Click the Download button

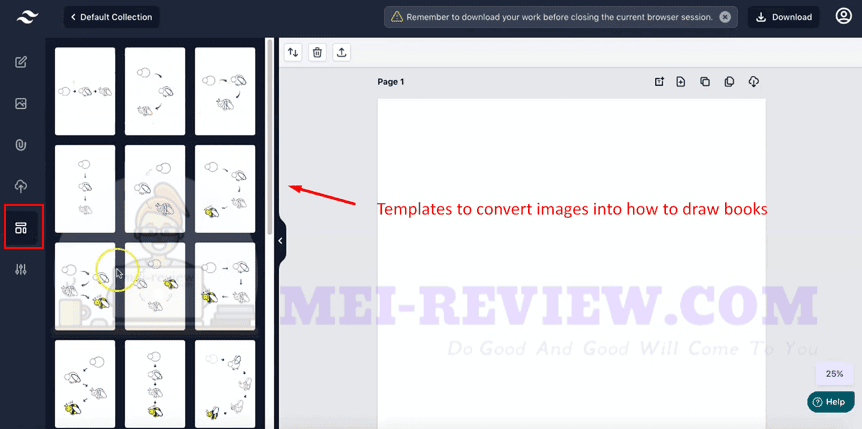pos(783,17)
